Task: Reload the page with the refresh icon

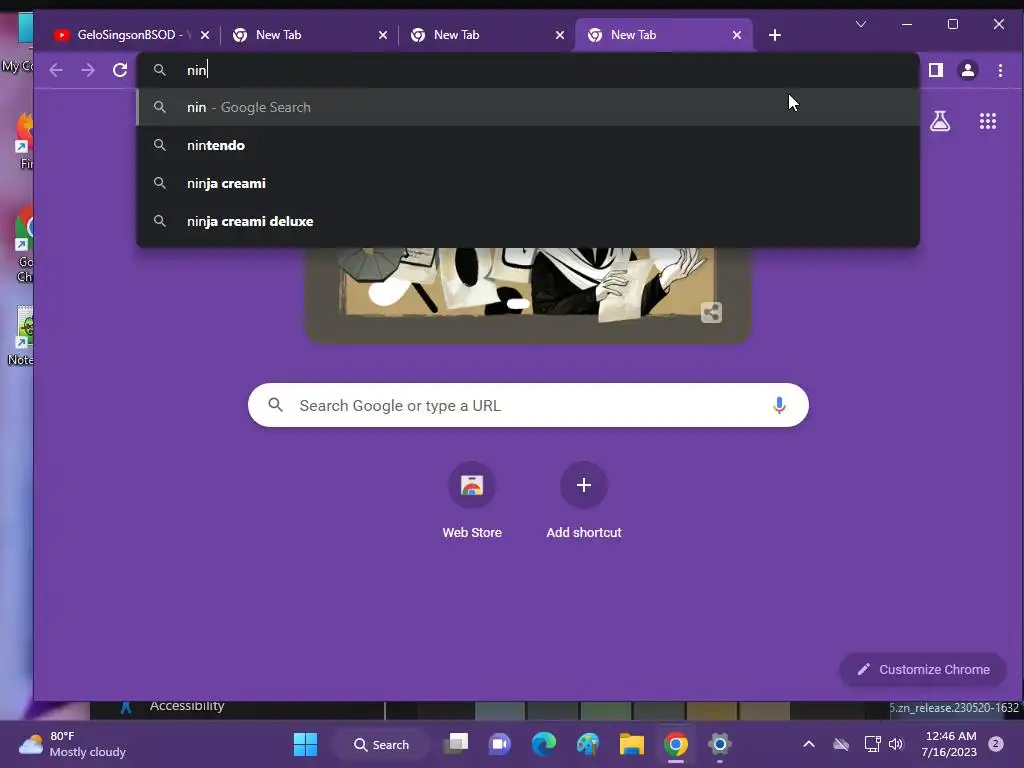Action: [120, 70]
